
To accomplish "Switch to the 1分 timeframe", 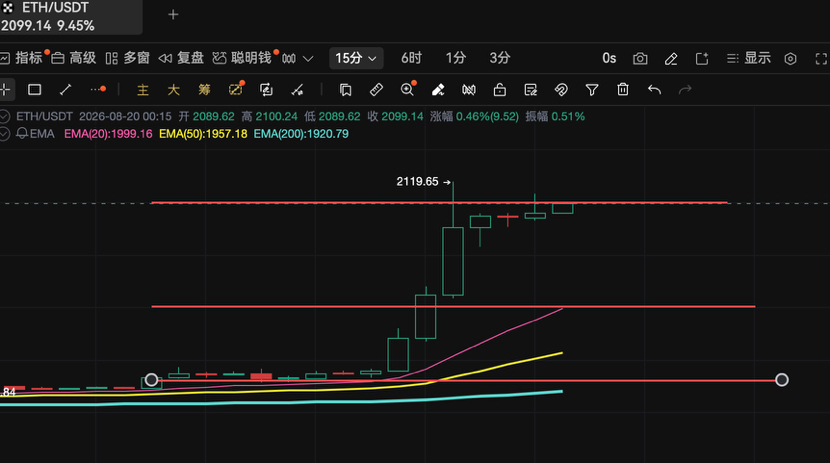I will (x=455, y=58).
